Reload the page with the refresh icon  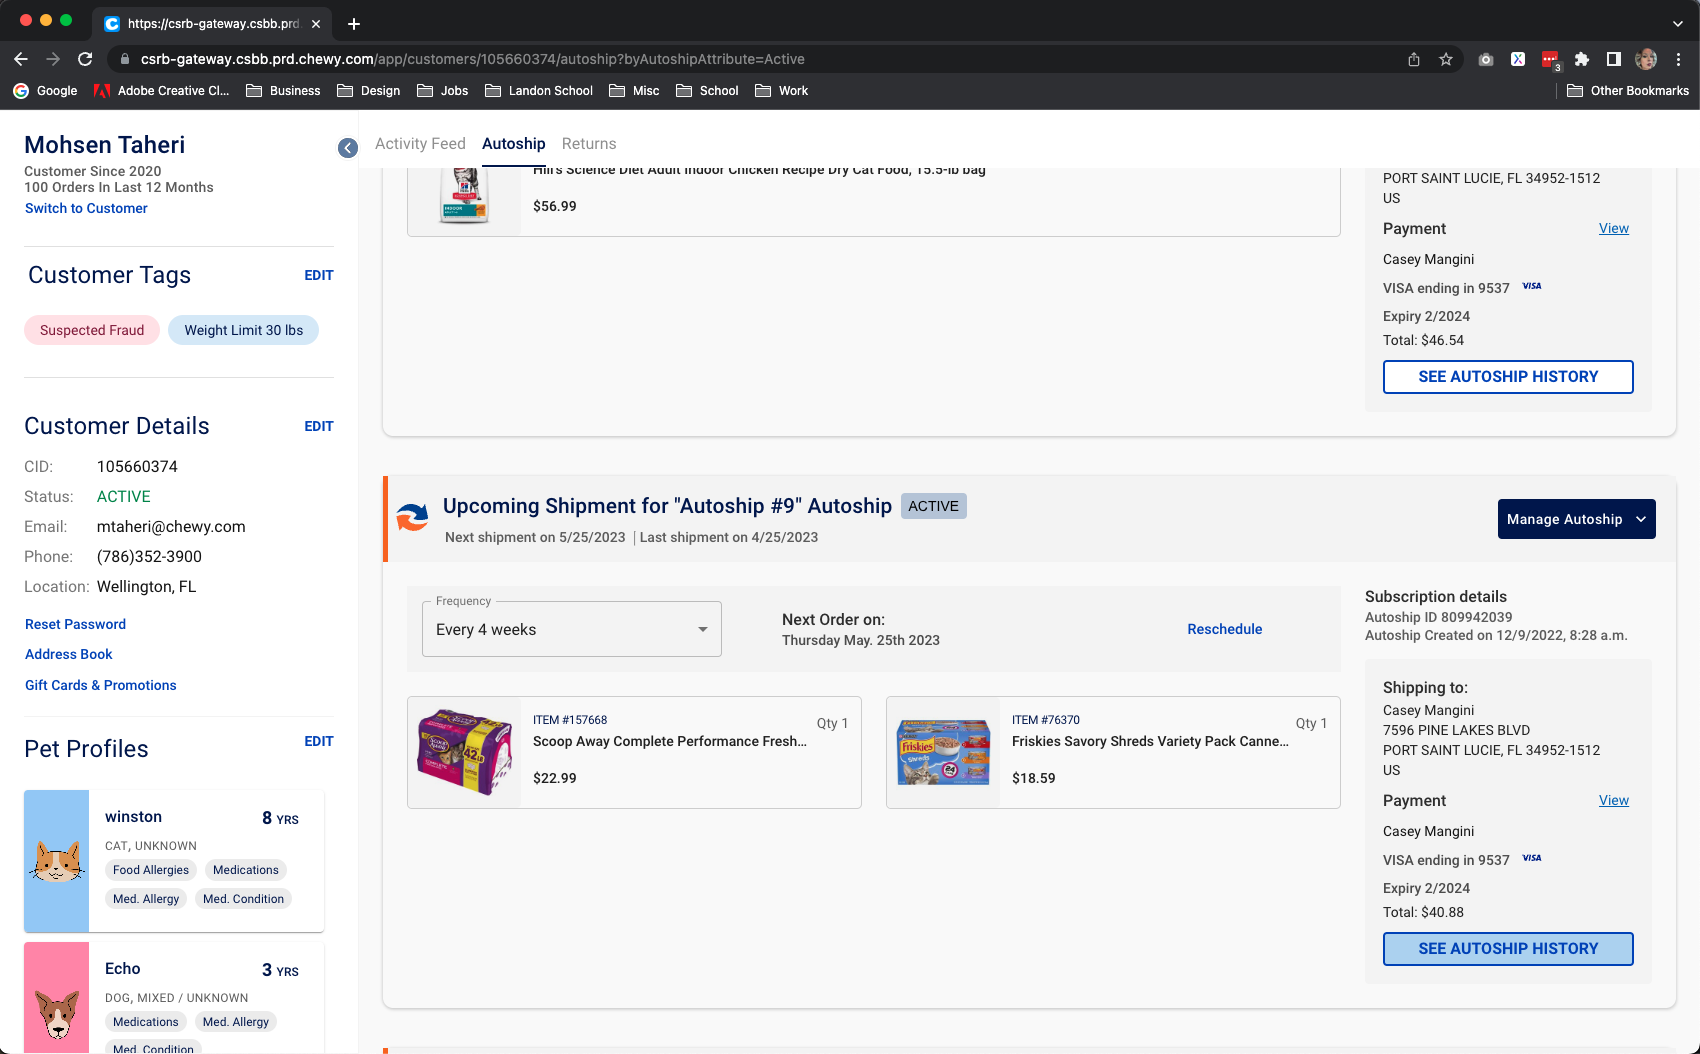click(x=85, y=59)
